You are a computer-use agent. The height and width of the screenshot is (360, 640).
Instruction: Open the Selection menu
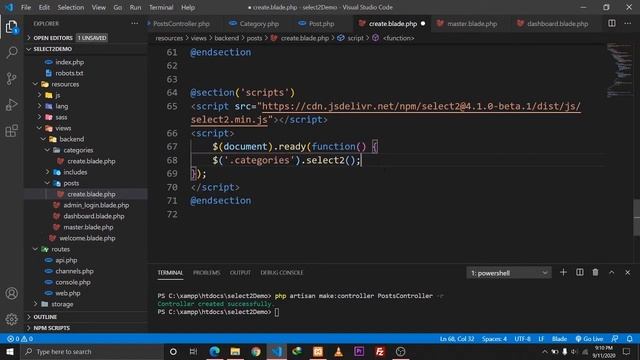coord(71,7)
